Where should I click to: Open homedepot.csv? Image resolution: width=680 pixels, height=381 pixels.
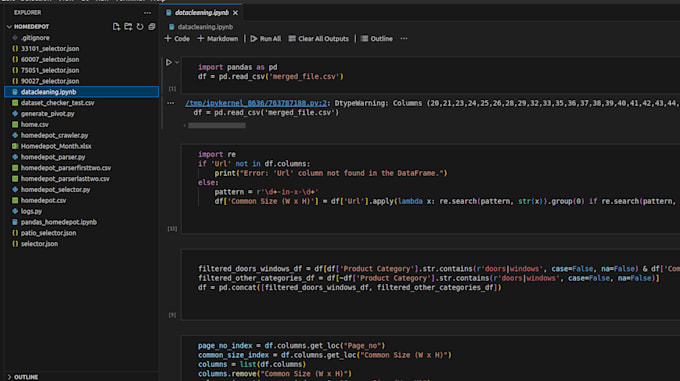point(44,200)
